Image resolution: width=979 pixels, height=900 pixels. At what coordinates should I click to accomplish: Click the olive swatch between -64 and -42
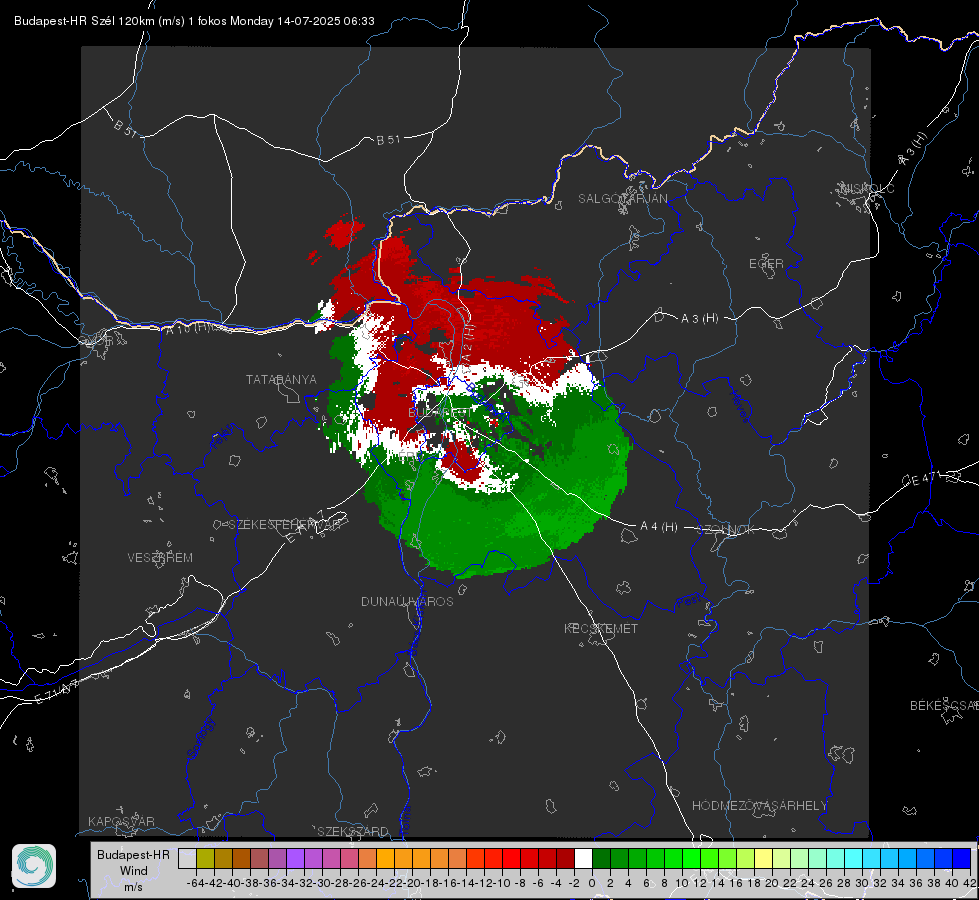click(205, 859)
